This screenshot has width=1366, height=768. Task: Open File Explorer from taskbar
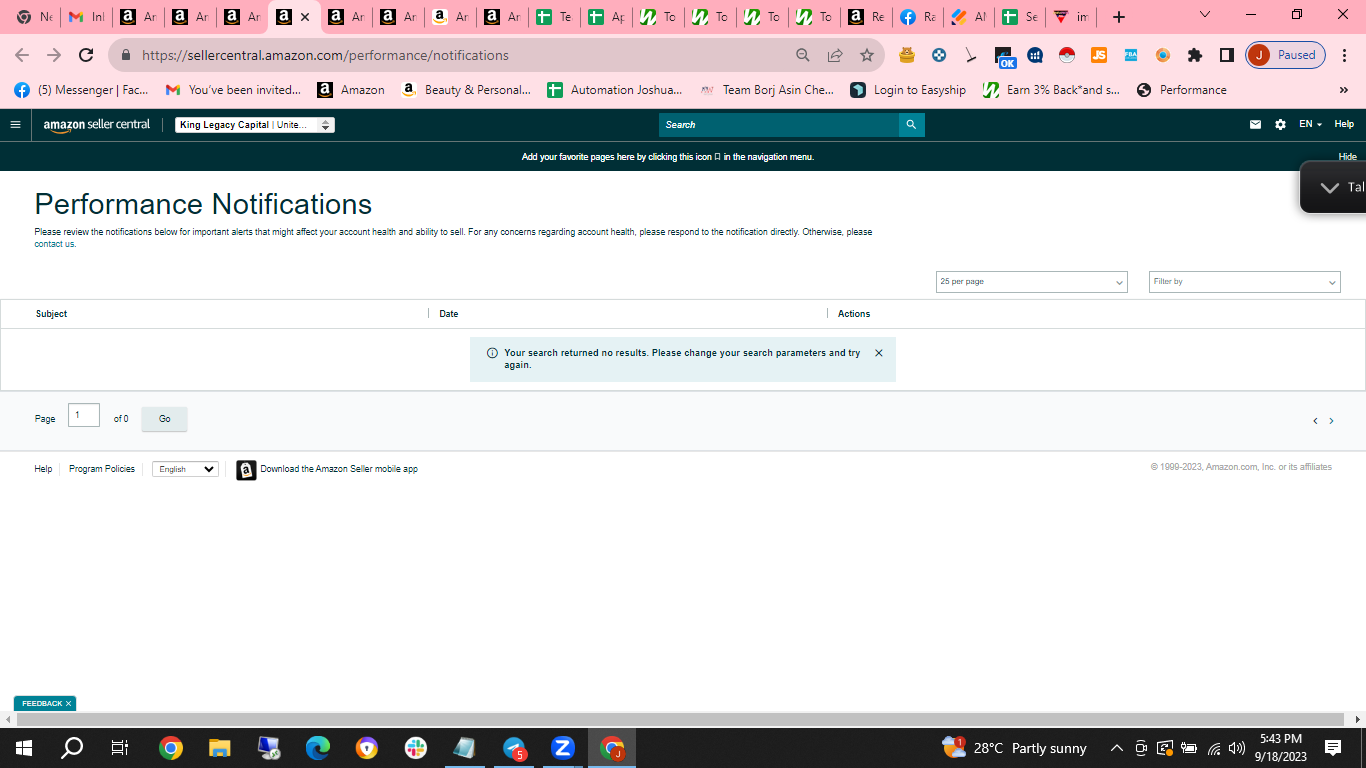tap(220, 748)
